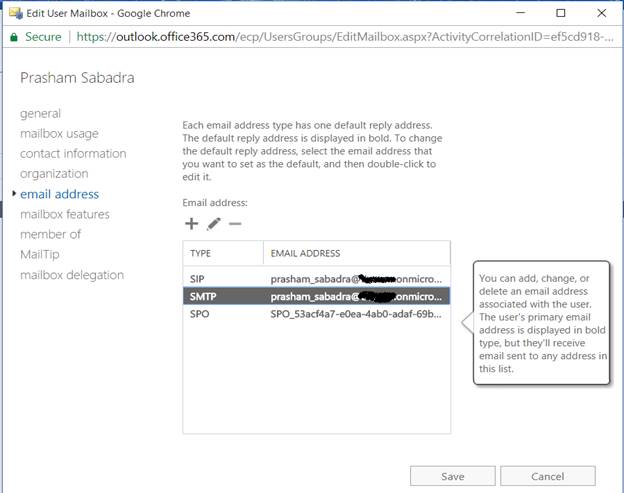This screenshot has width=624, height=493.
Task: Open the mailbox usage section
Action: point(59,133)
